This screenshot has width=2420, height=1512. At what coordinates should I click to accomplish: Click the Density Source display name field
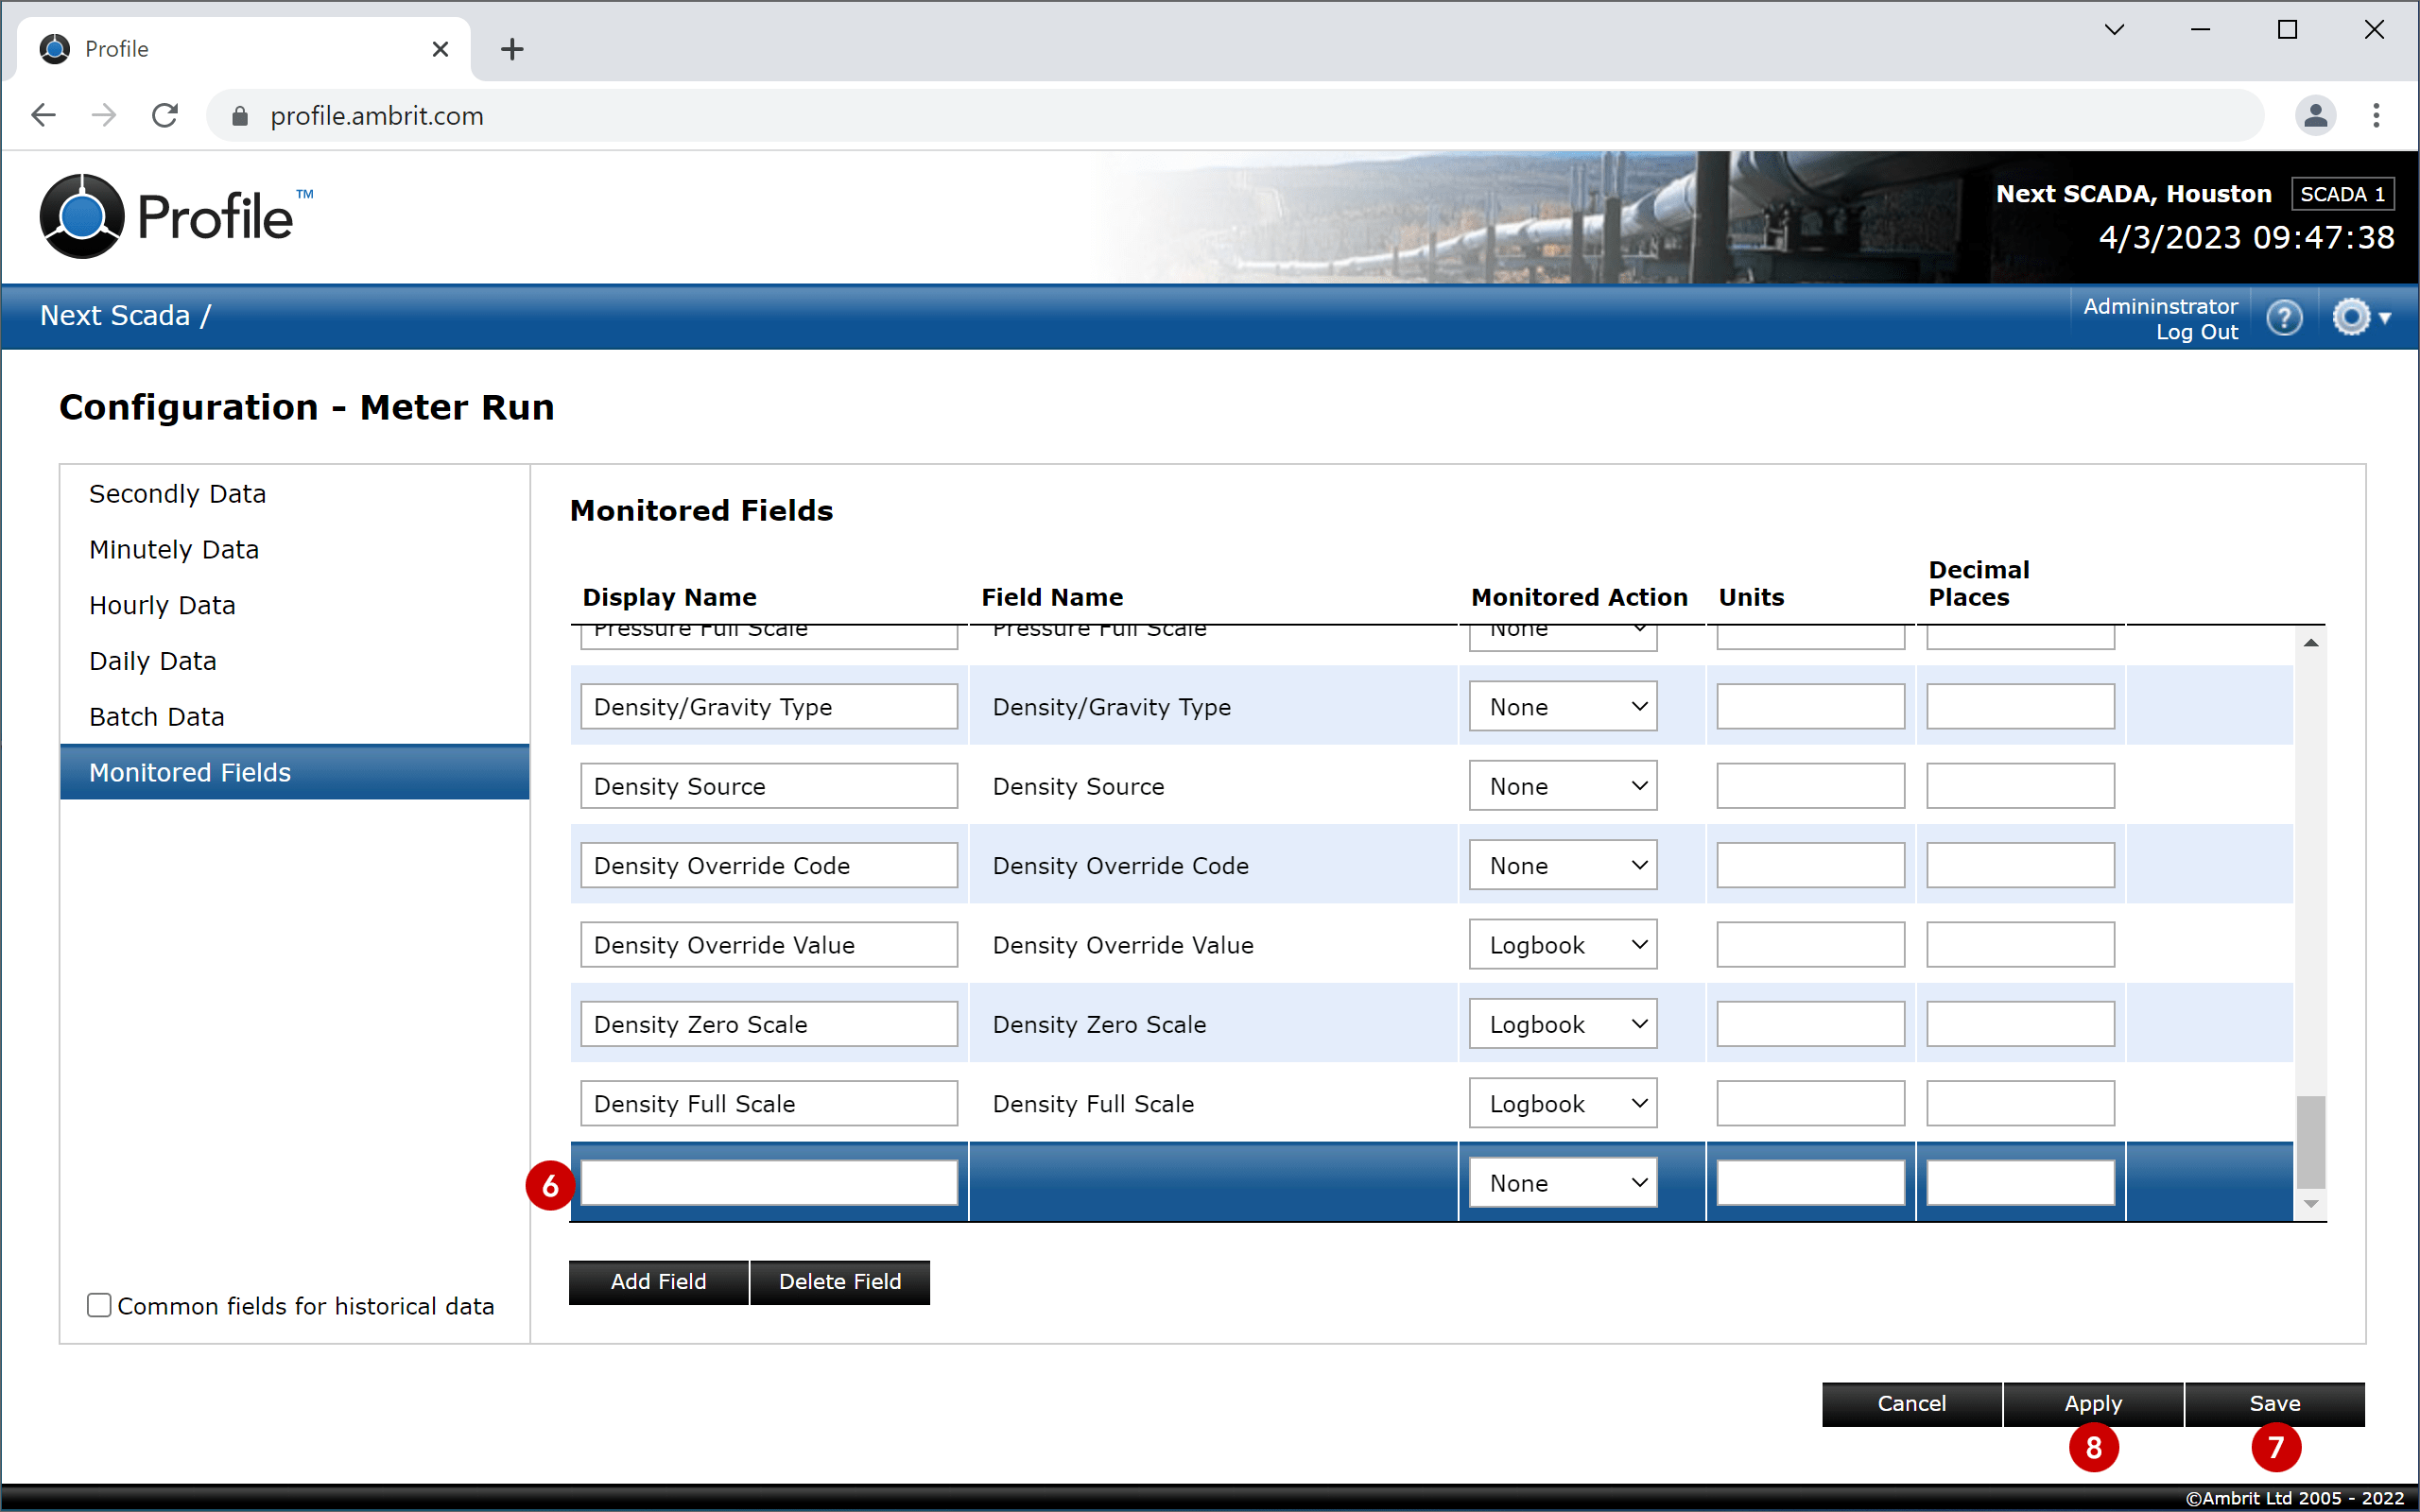coord(768,786)
